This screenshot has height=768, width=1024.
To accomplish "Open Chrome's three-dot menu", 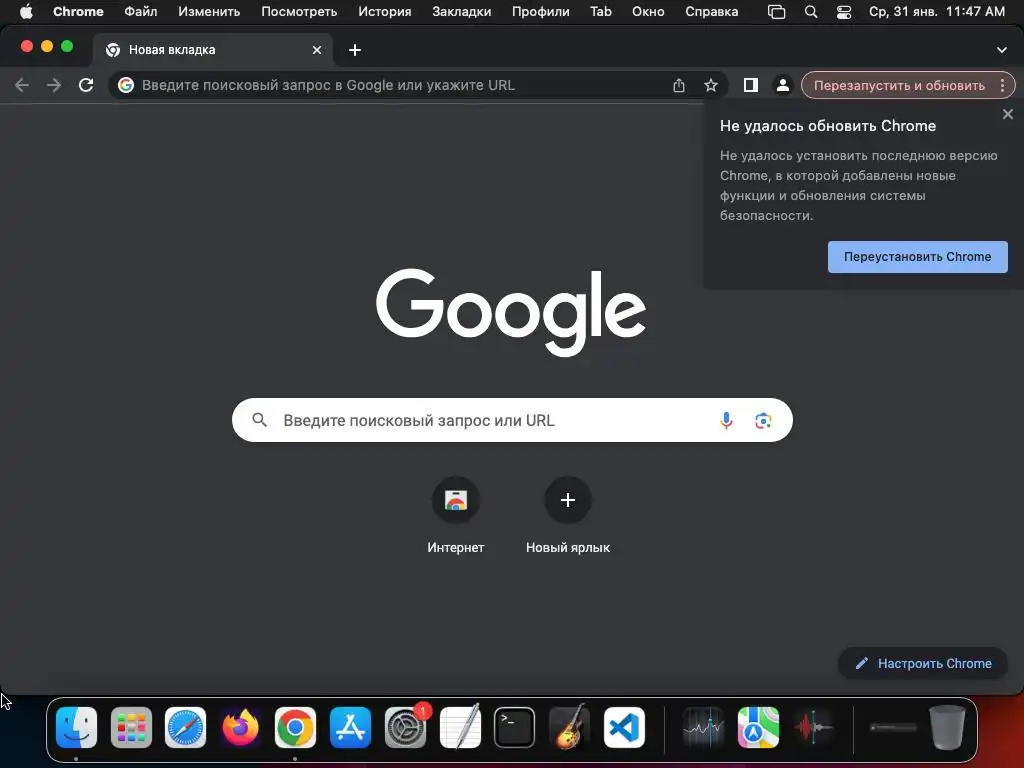I will point(1002,85).
